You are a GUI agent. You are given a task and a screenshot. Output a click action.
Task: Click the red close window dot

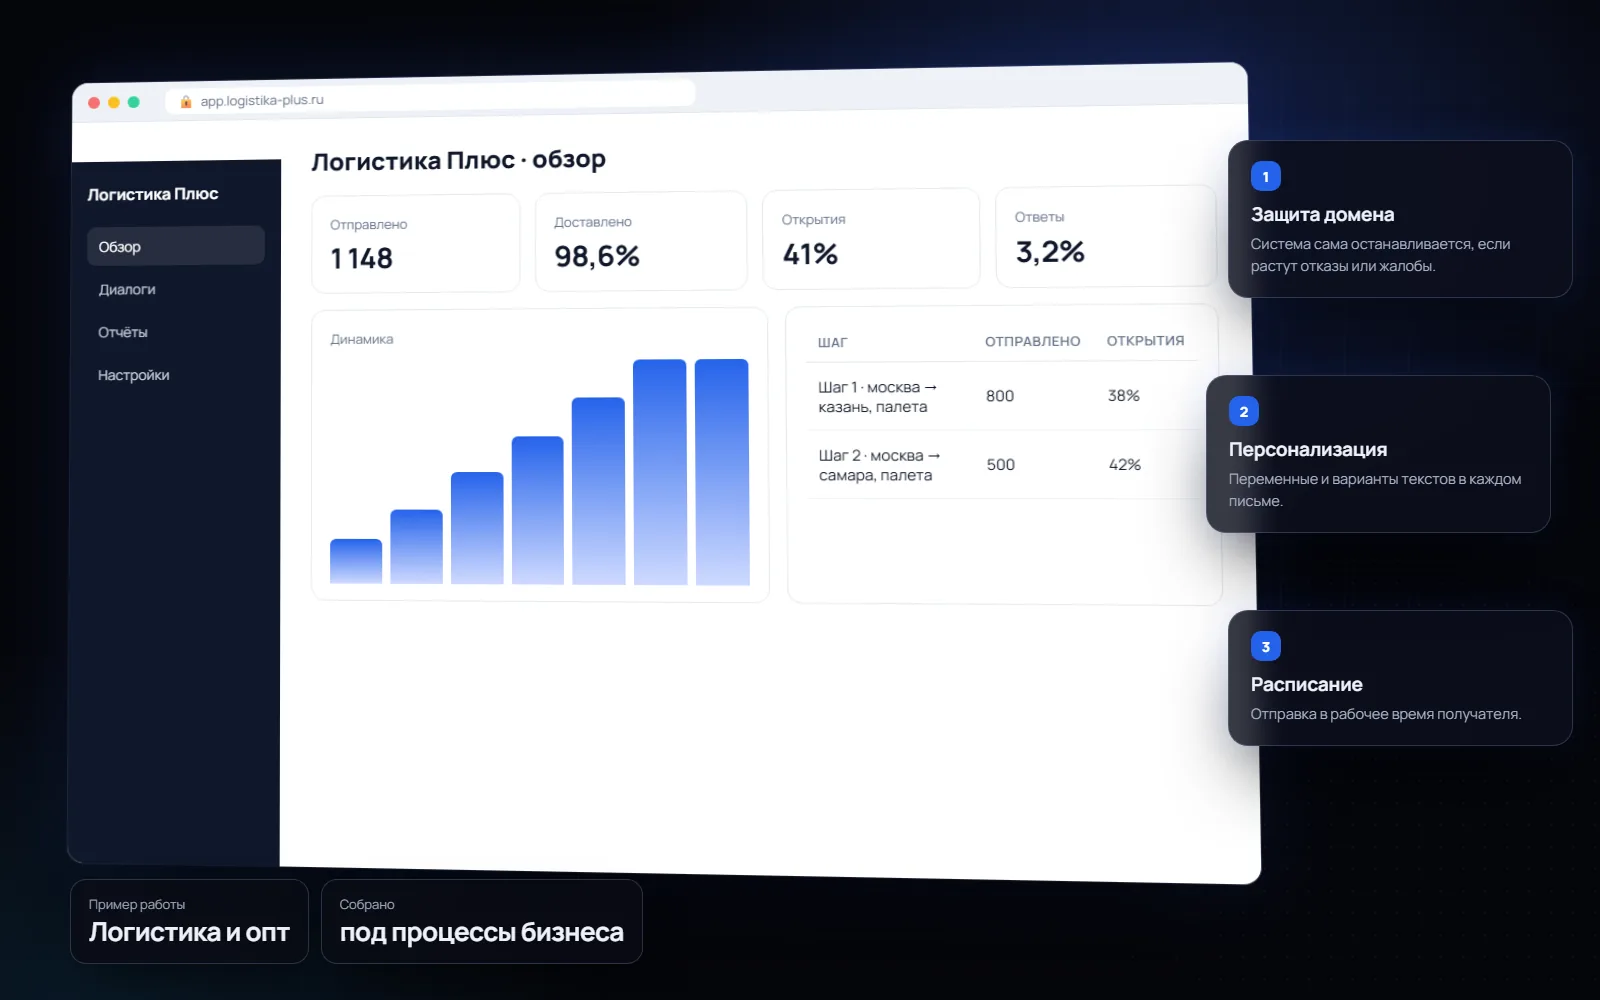click(x=94, y=103)
